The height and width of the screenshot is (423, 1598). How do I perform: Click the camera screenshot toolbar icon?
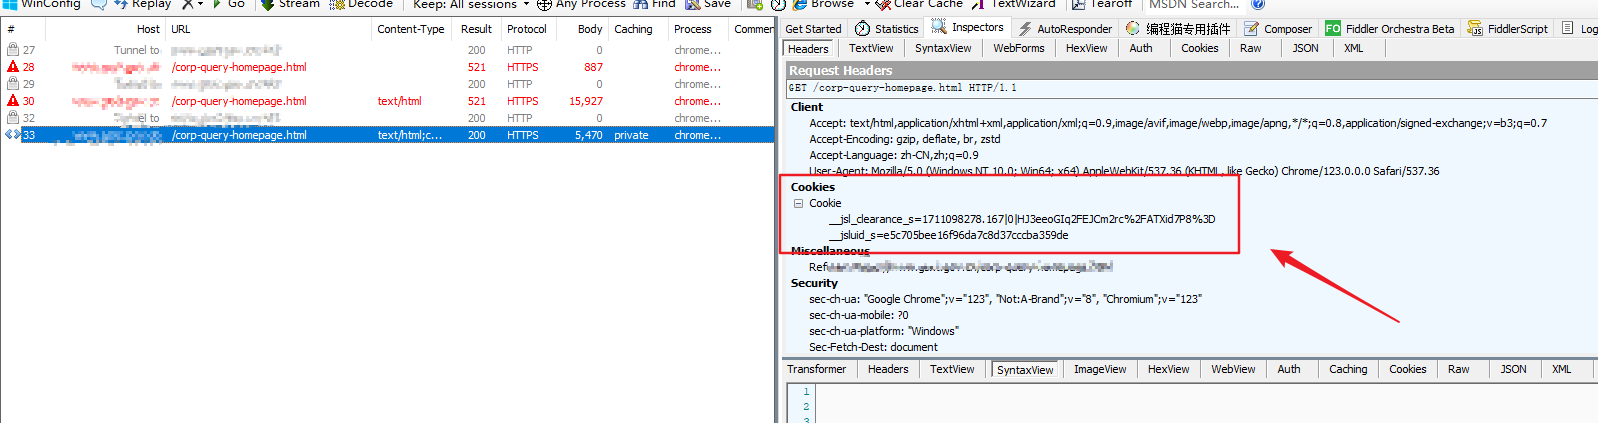pyautogui.click(x=755, y=4)
